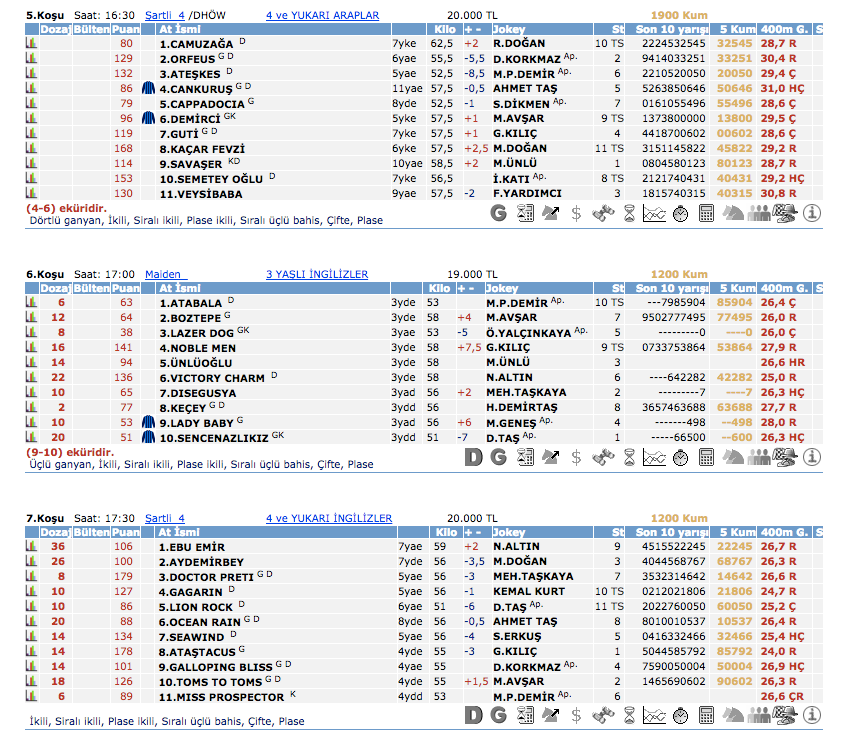Click the checkered flag icon under race 7
Image resolution: width=857 pixels, height=755 pixels.
[785, 714]
